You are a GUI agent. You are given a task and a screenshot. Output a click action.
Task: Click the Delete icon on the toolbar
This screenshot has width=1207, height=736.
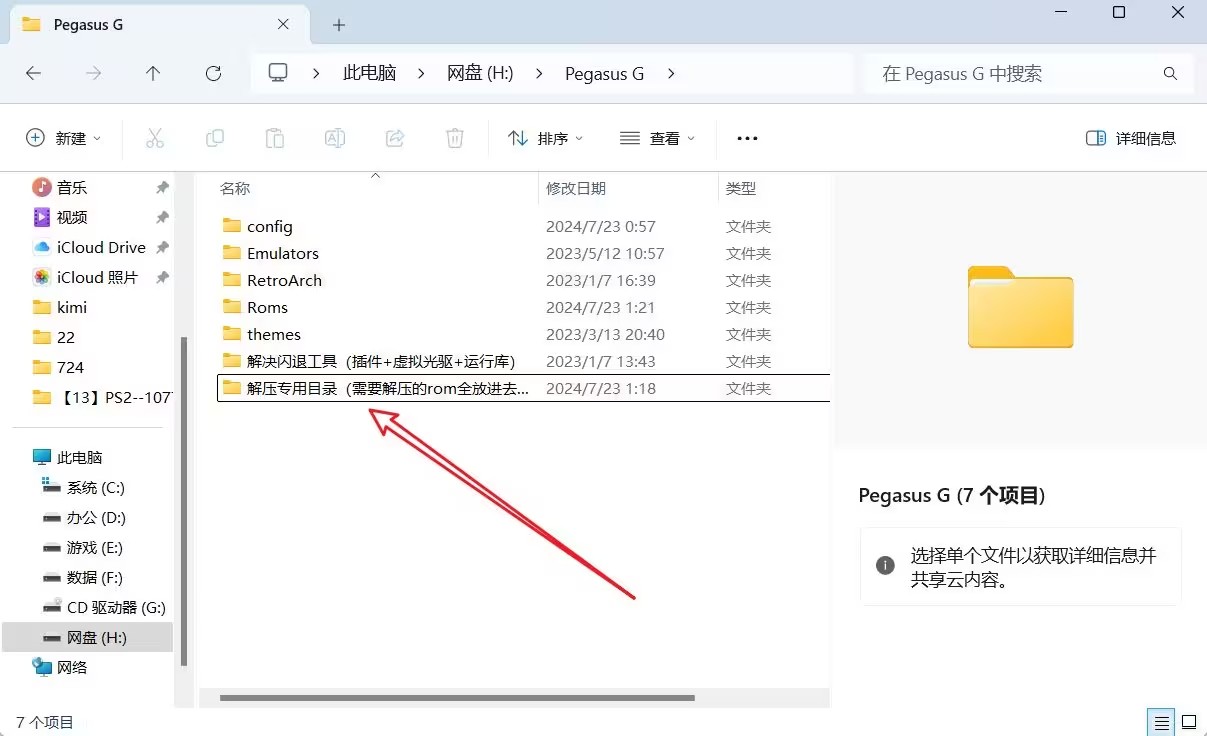(x=454, y=138)
